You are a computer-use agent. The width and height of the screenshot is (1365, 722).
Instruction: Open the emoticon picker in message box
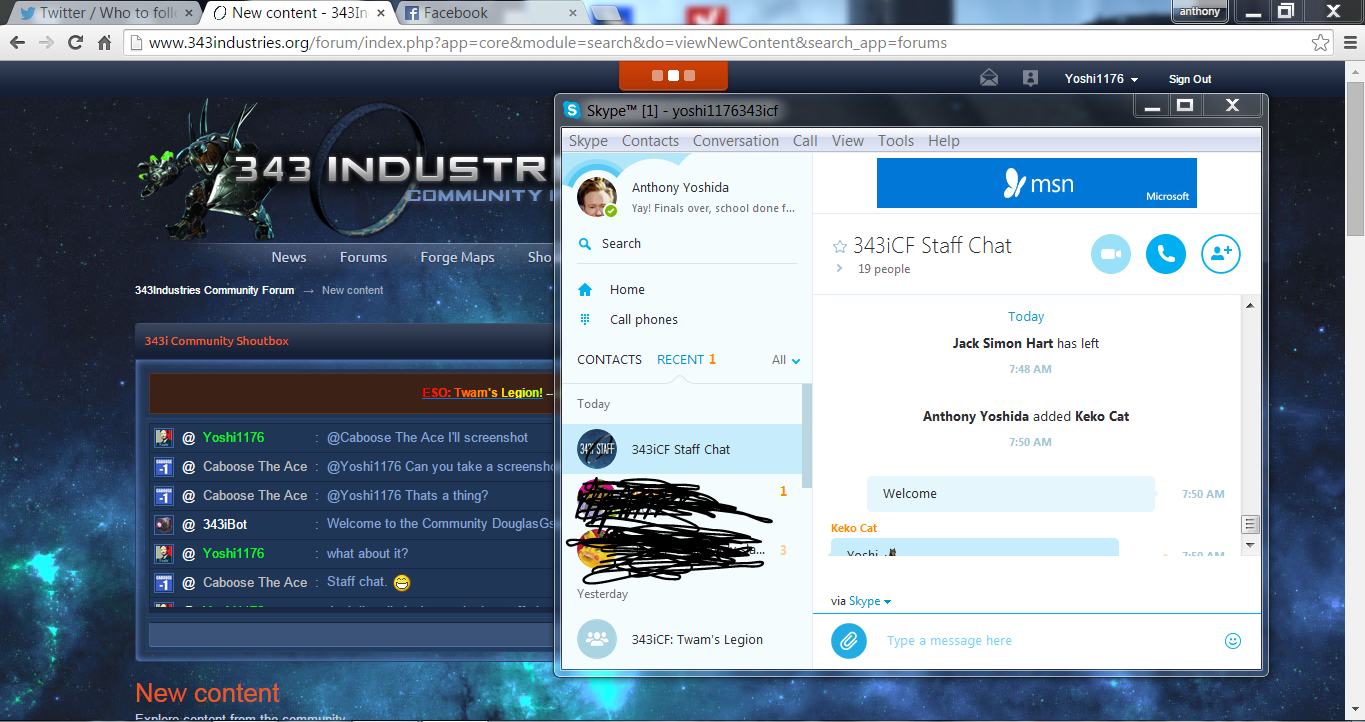point(1233,641)
